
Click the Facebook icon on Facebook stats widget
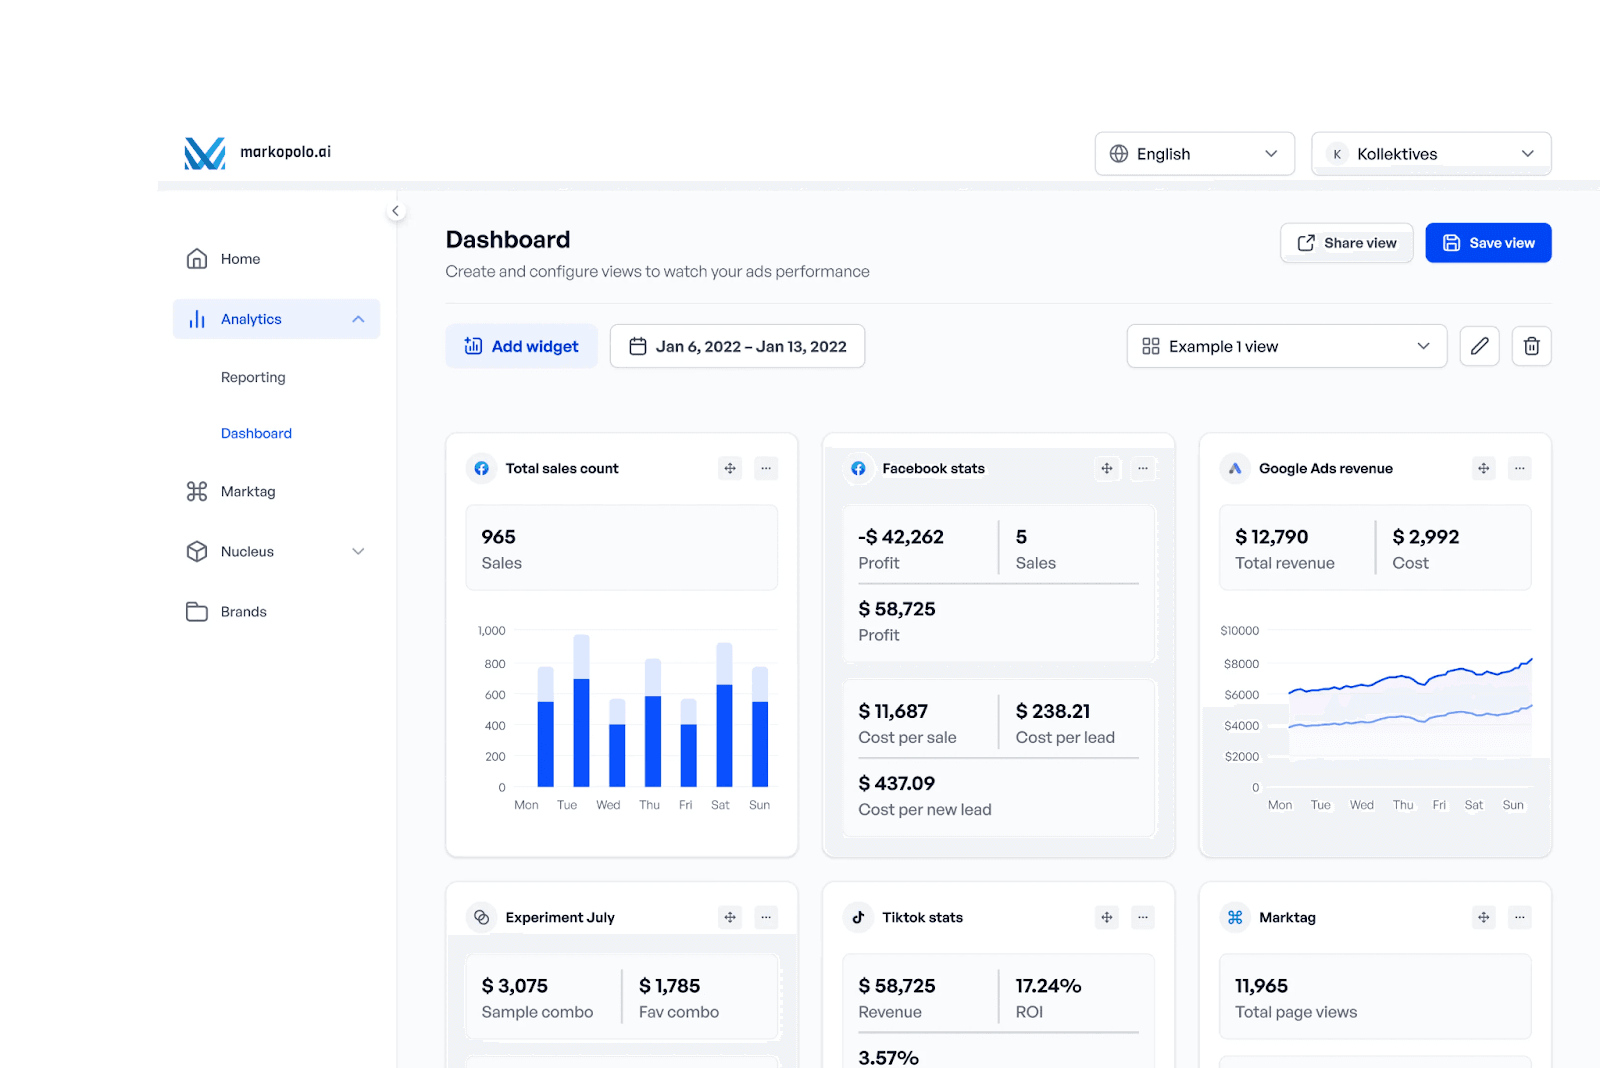pyautogui.click(x=858, y=468)
